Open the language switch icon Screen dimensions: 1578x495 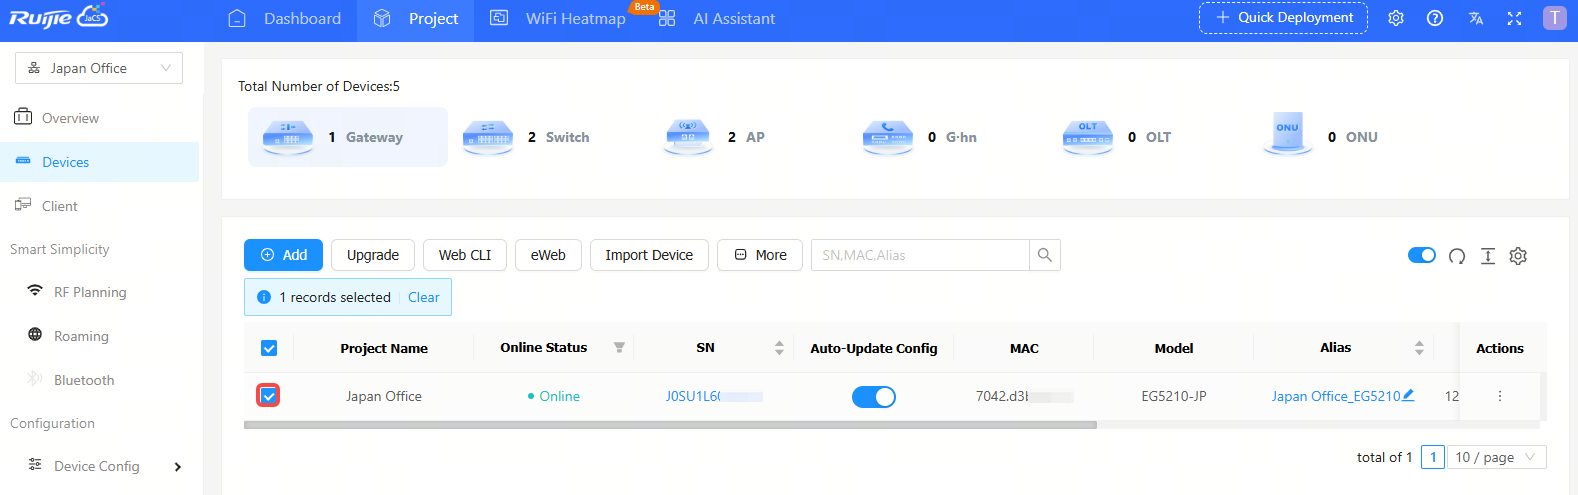point(1475,18)
